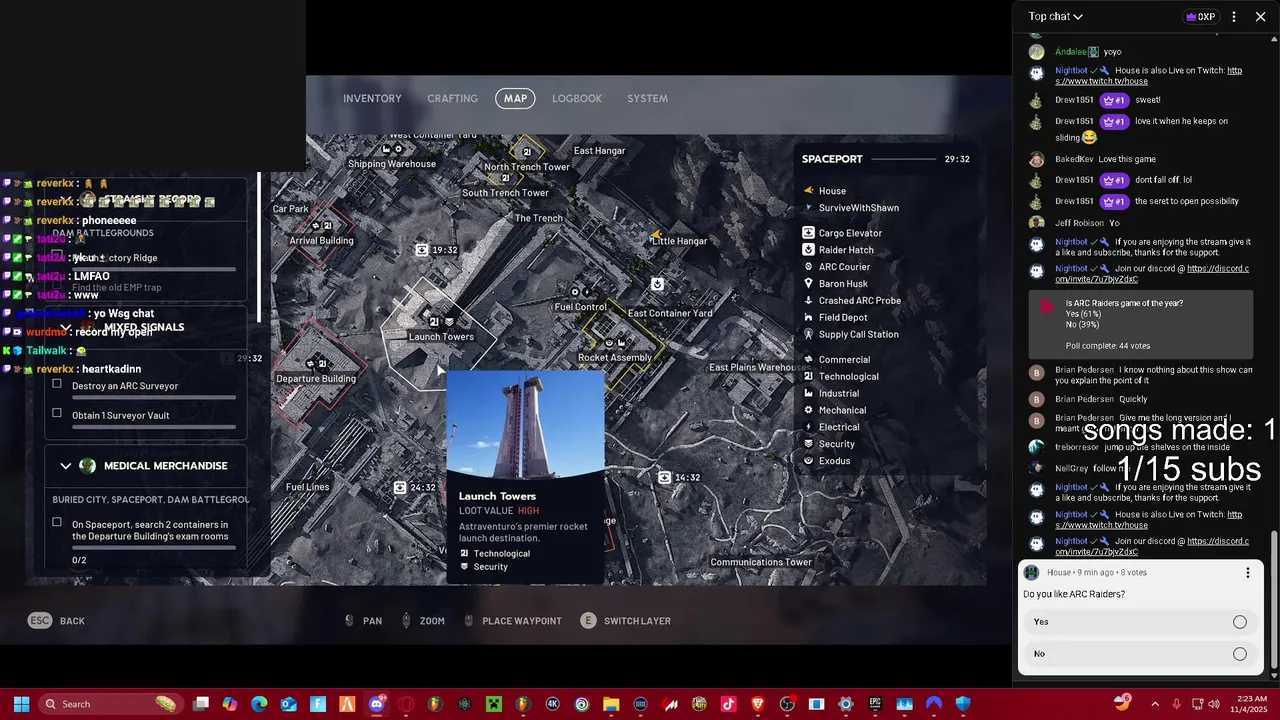Check Obtain 1 Surveyor Vault objective
The width and height of the screenshot is (1280, 720).
[x=57, y=413]
